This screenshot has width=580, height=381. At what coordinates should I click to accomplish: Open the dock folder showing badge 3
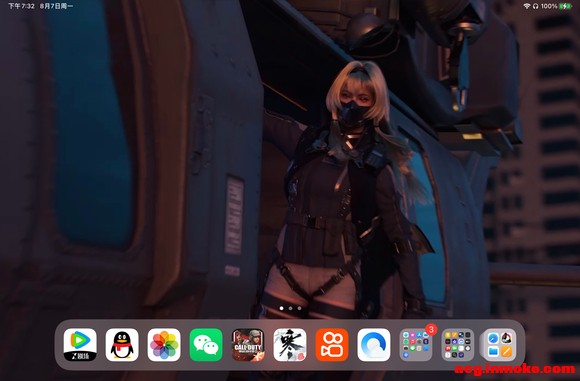[416, 345]
